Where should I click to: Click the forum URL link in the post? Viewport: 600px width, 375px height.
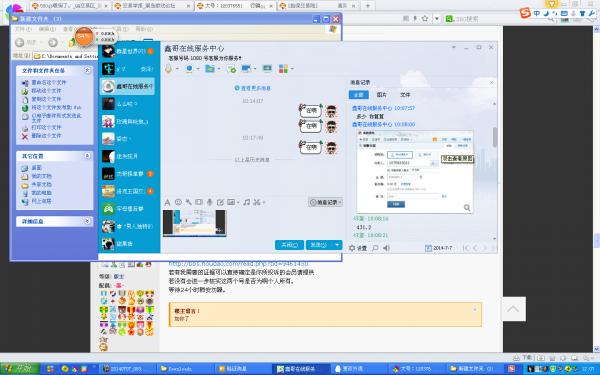[238, 264]
